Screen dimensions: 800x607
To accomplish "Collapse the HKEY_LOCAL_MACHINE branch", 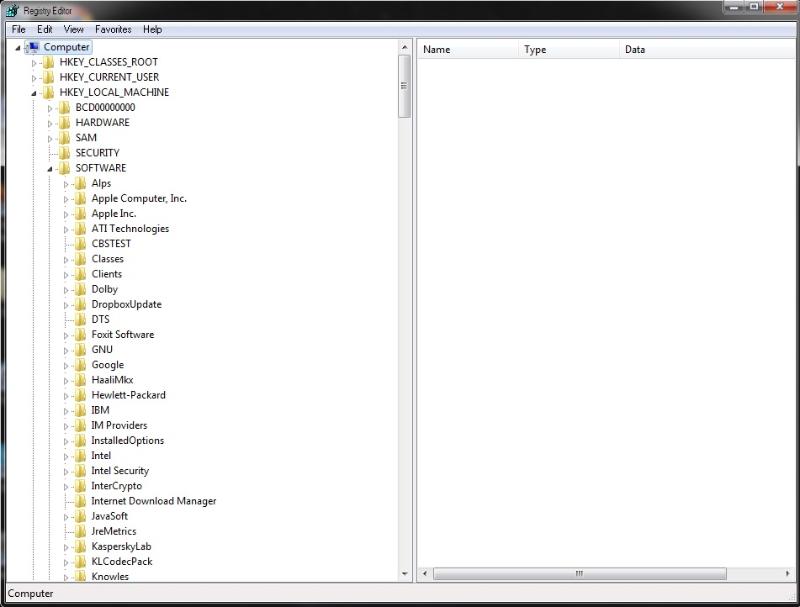I will coord(34,93).
